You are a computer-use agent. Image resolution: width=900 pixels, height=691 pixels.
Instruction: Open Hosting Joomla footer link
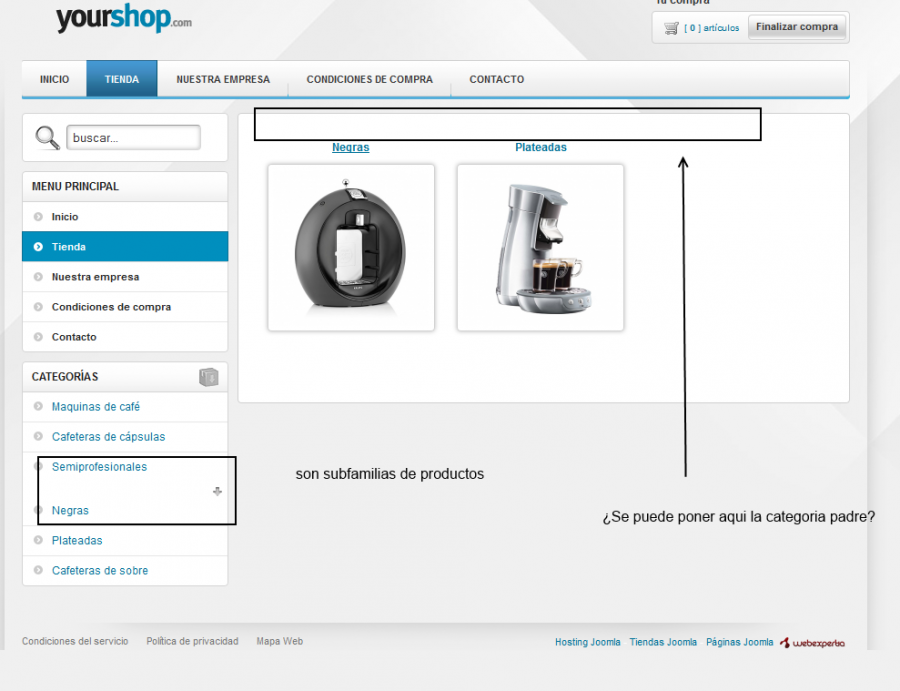(x=588, y=642)
